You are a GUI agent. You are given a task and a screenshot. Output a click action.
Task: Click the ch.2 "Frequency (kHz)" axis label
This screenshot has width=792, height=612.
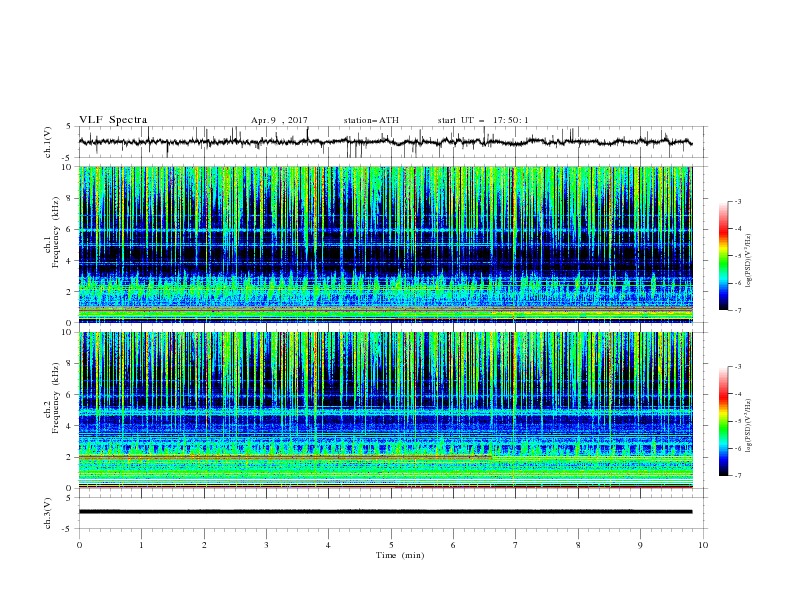click(55, 398)
